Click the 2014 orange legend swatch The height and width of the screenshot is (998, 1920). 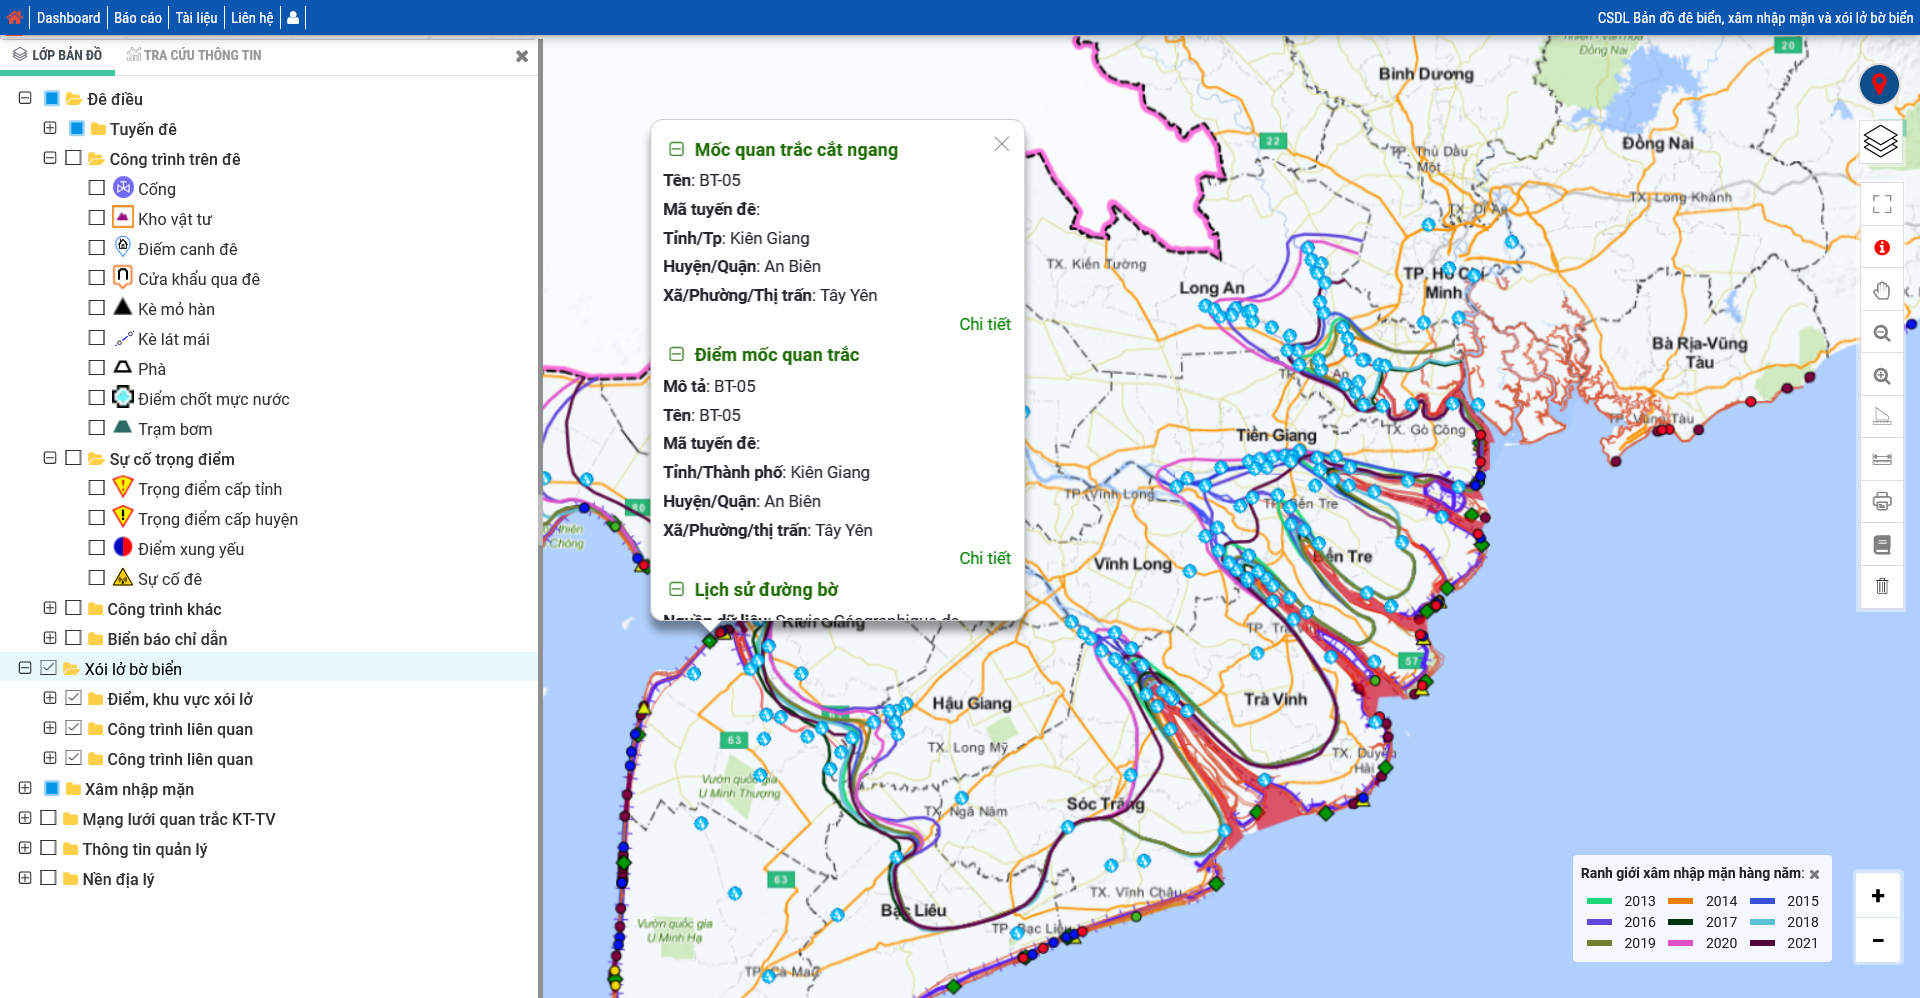click(1680, 901)
